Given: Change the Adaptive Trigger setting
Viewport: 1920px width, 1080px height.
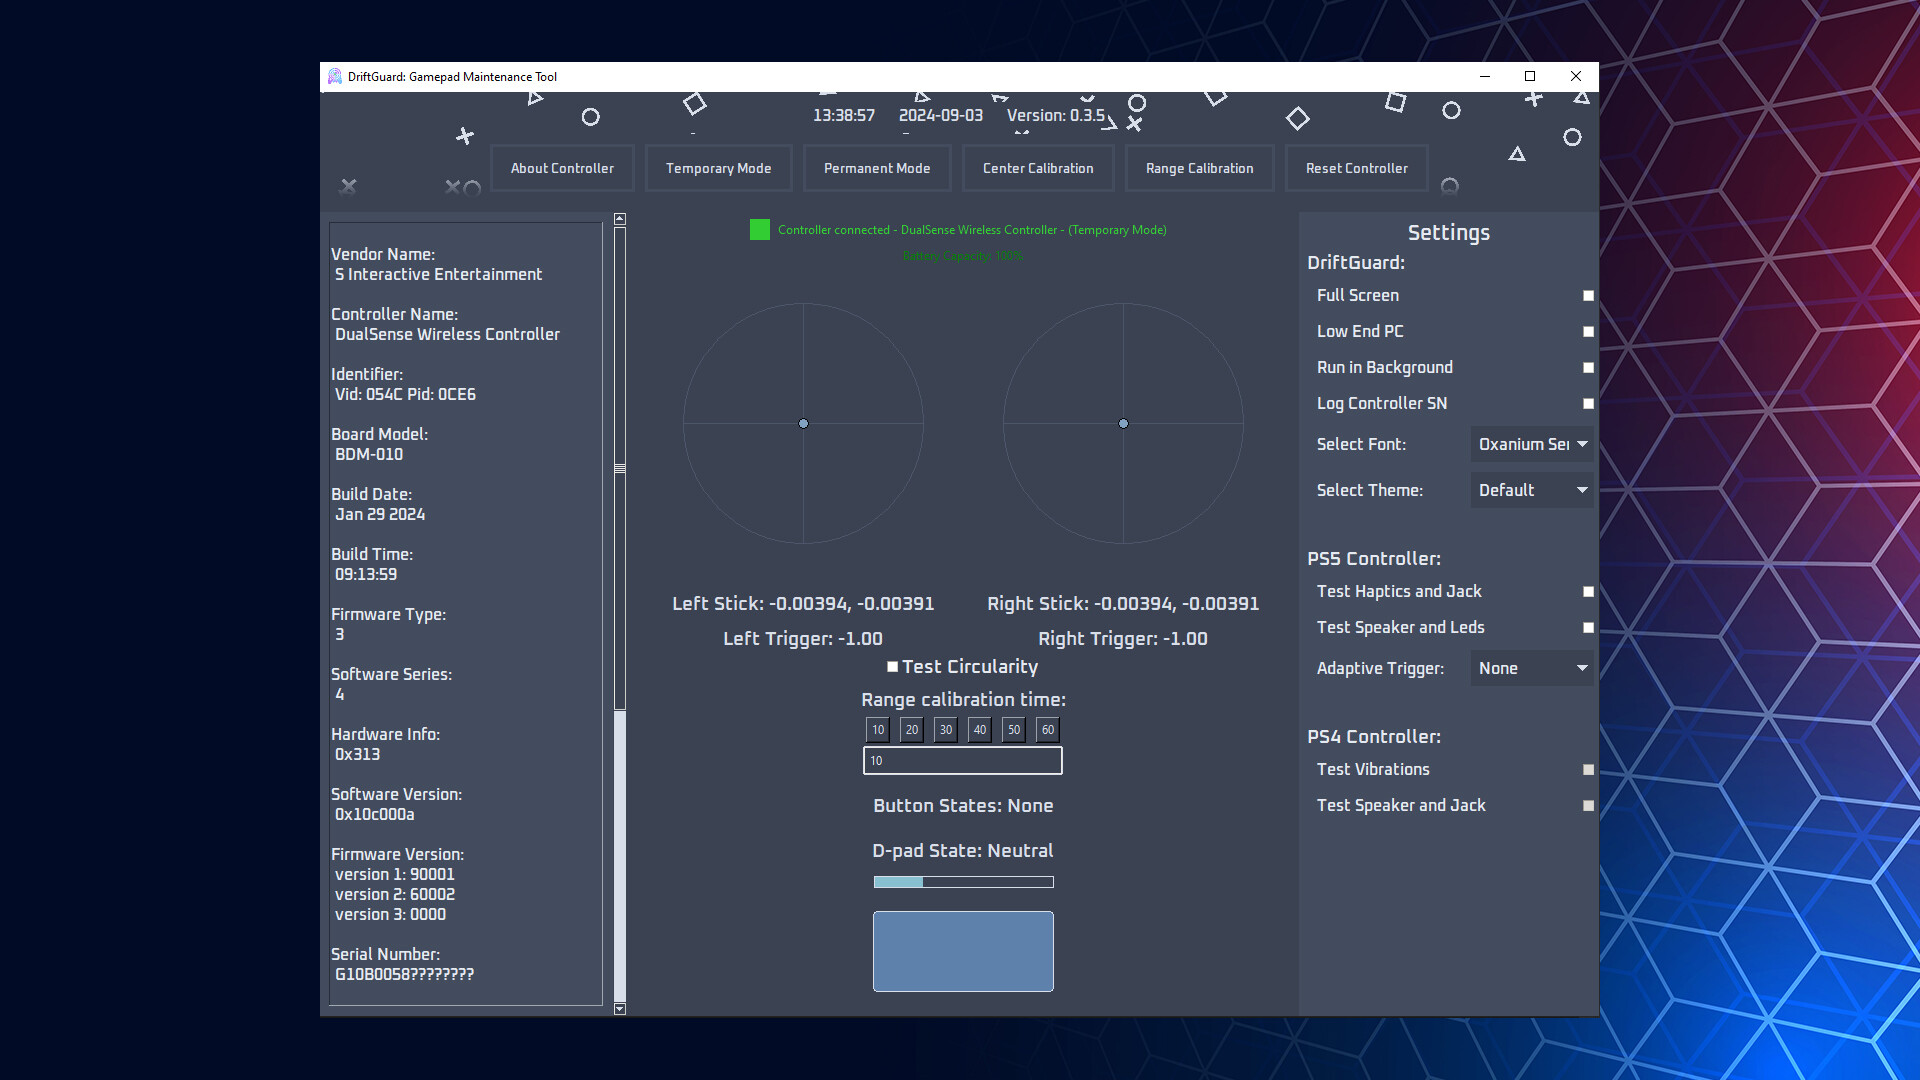Looking at the screenshot, I should pyautogui.click(x=1531, y=668).
